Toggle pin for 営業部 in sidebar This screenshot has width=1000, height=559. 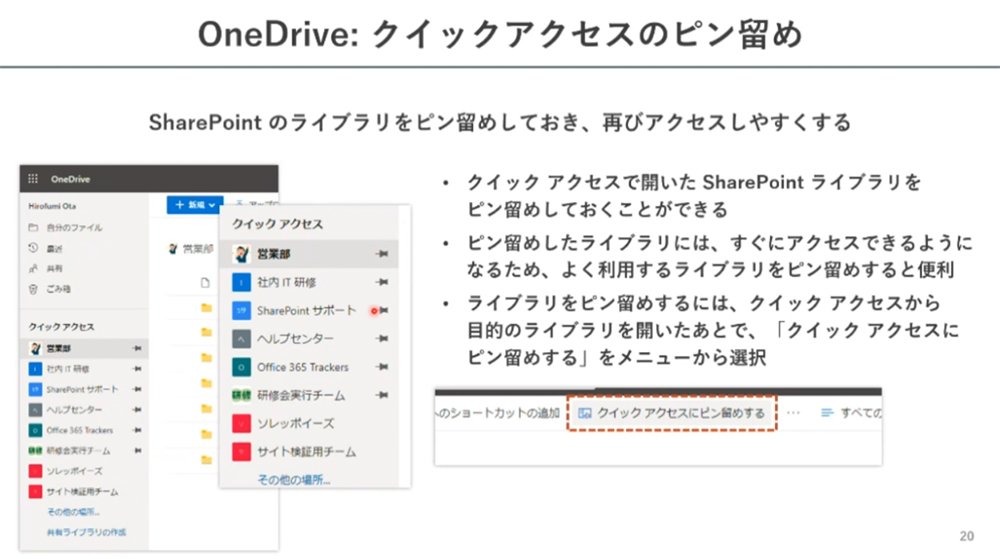click(x=137, y=348)
